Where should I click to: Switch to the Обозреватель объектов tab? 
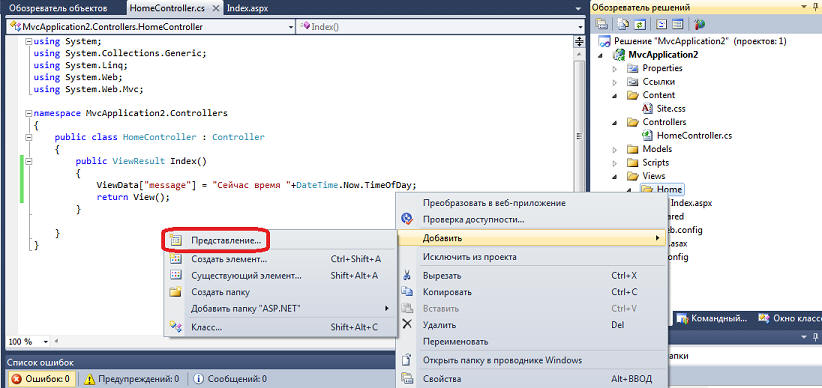pos(58,8)
